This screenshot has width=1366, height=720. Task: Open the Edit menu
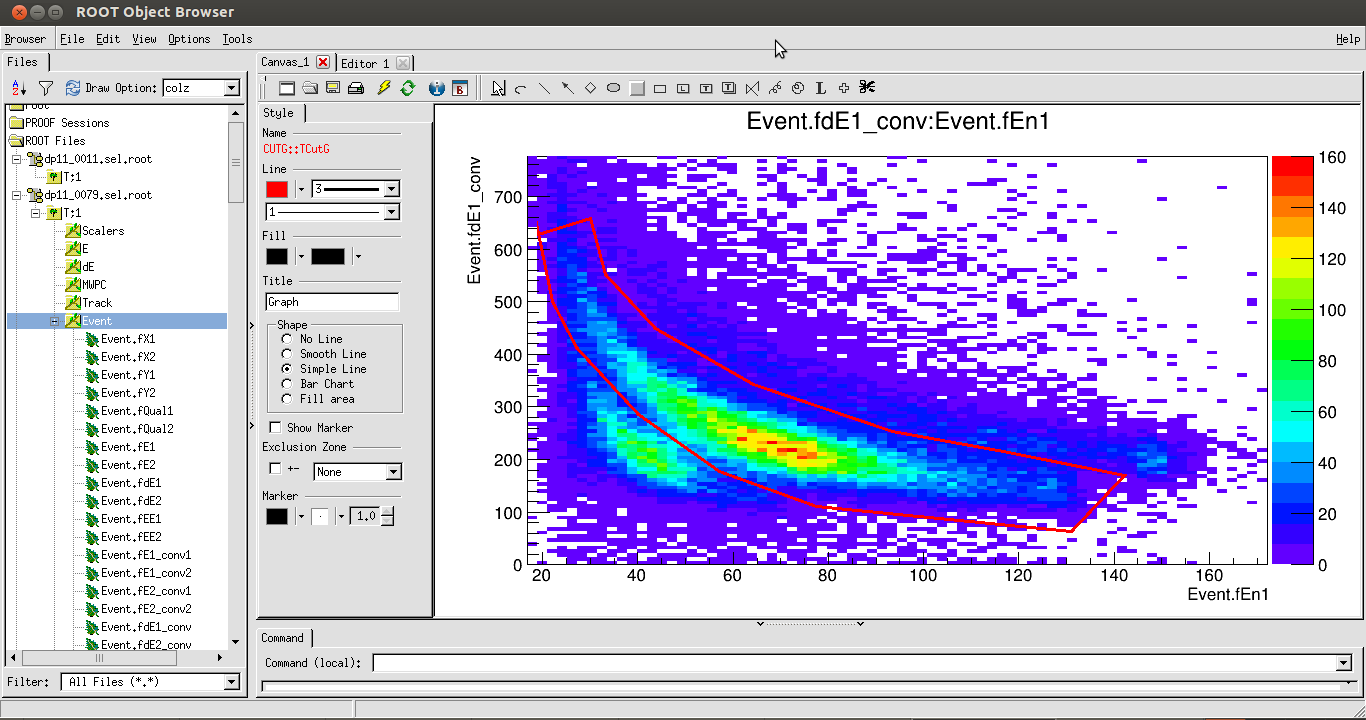(108, 39)
